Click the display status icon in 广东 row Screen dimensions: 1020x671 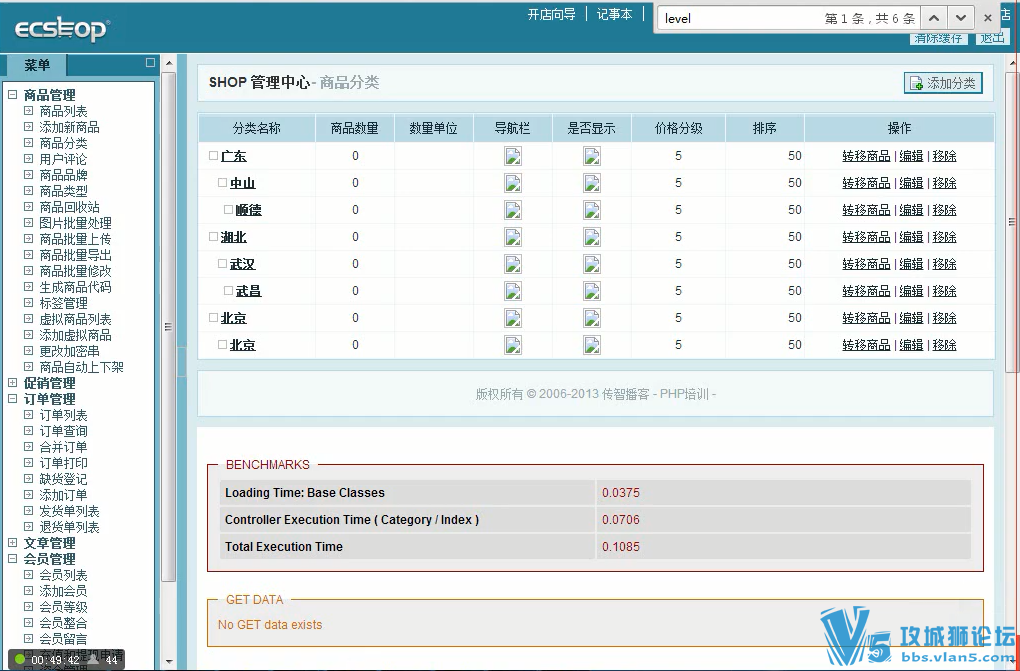591,156
